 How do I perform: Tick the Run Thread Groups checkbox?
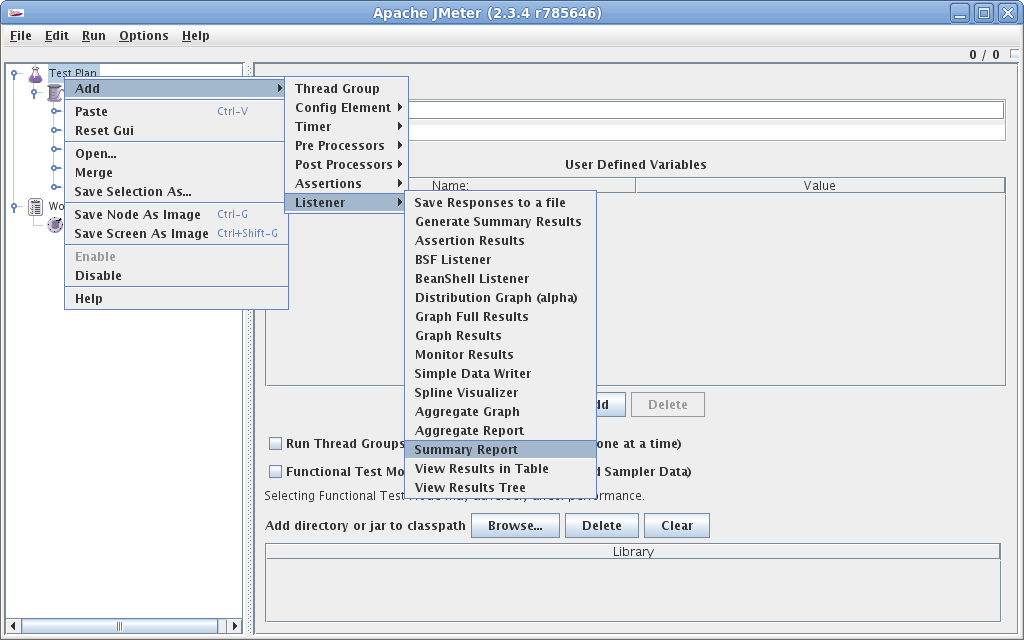click(276, 444)
